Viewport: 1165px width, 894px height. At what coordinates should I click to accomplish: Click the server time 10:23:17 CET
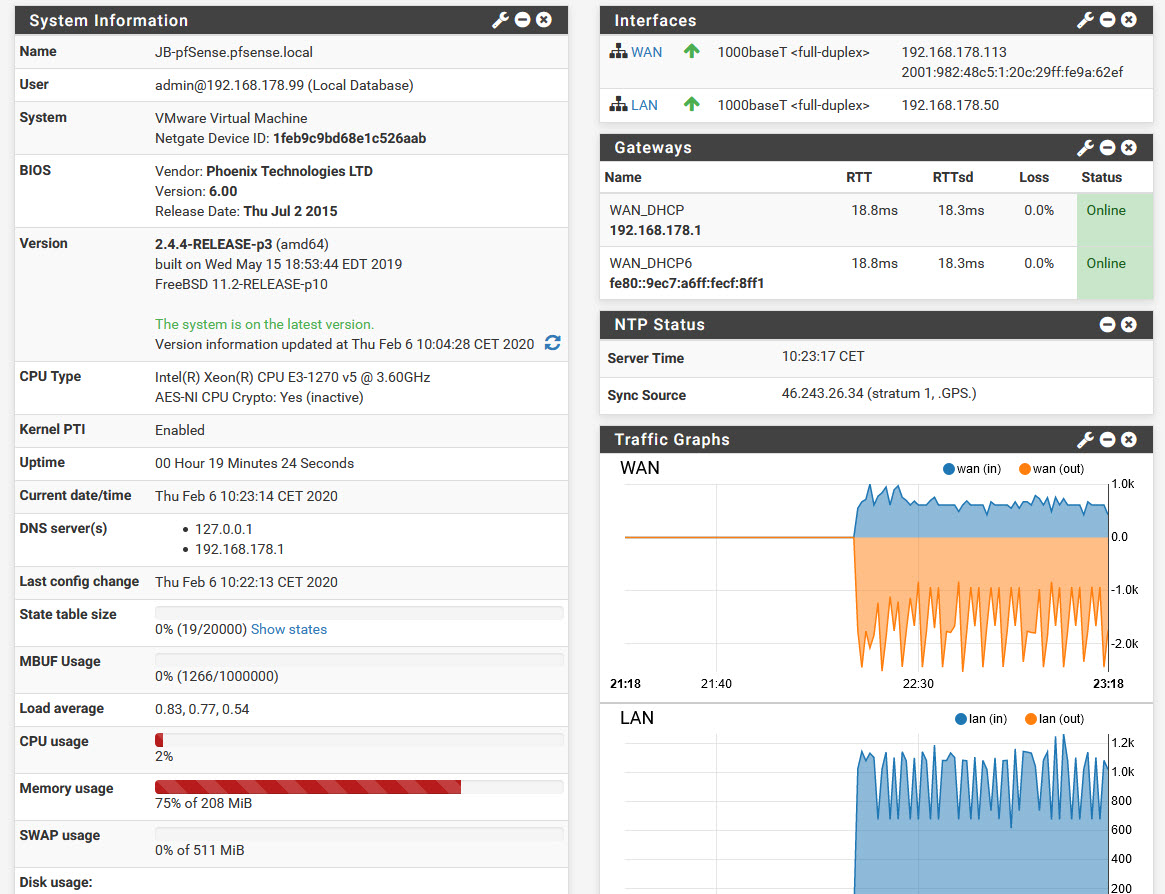click(x=822, y=356)
